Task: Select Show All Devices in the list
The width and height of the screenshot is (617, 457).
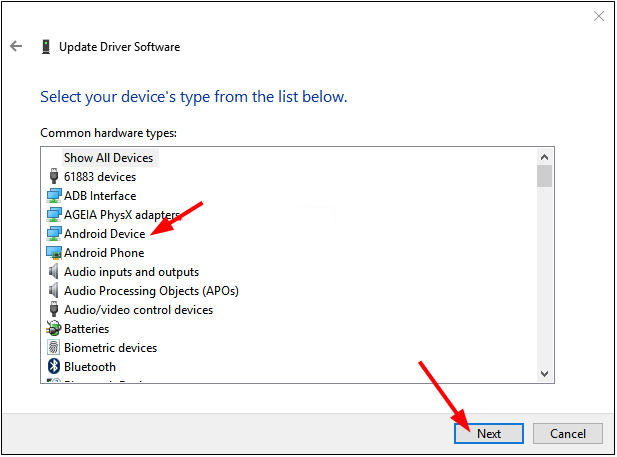Action: tap(109, 157)
